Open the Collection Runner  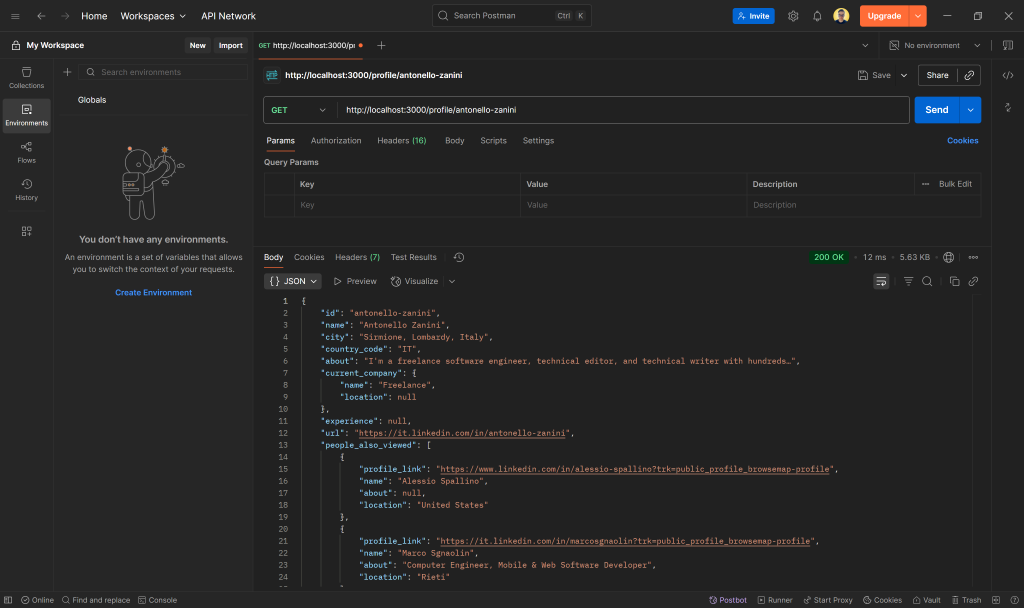[x=775, y=599]
